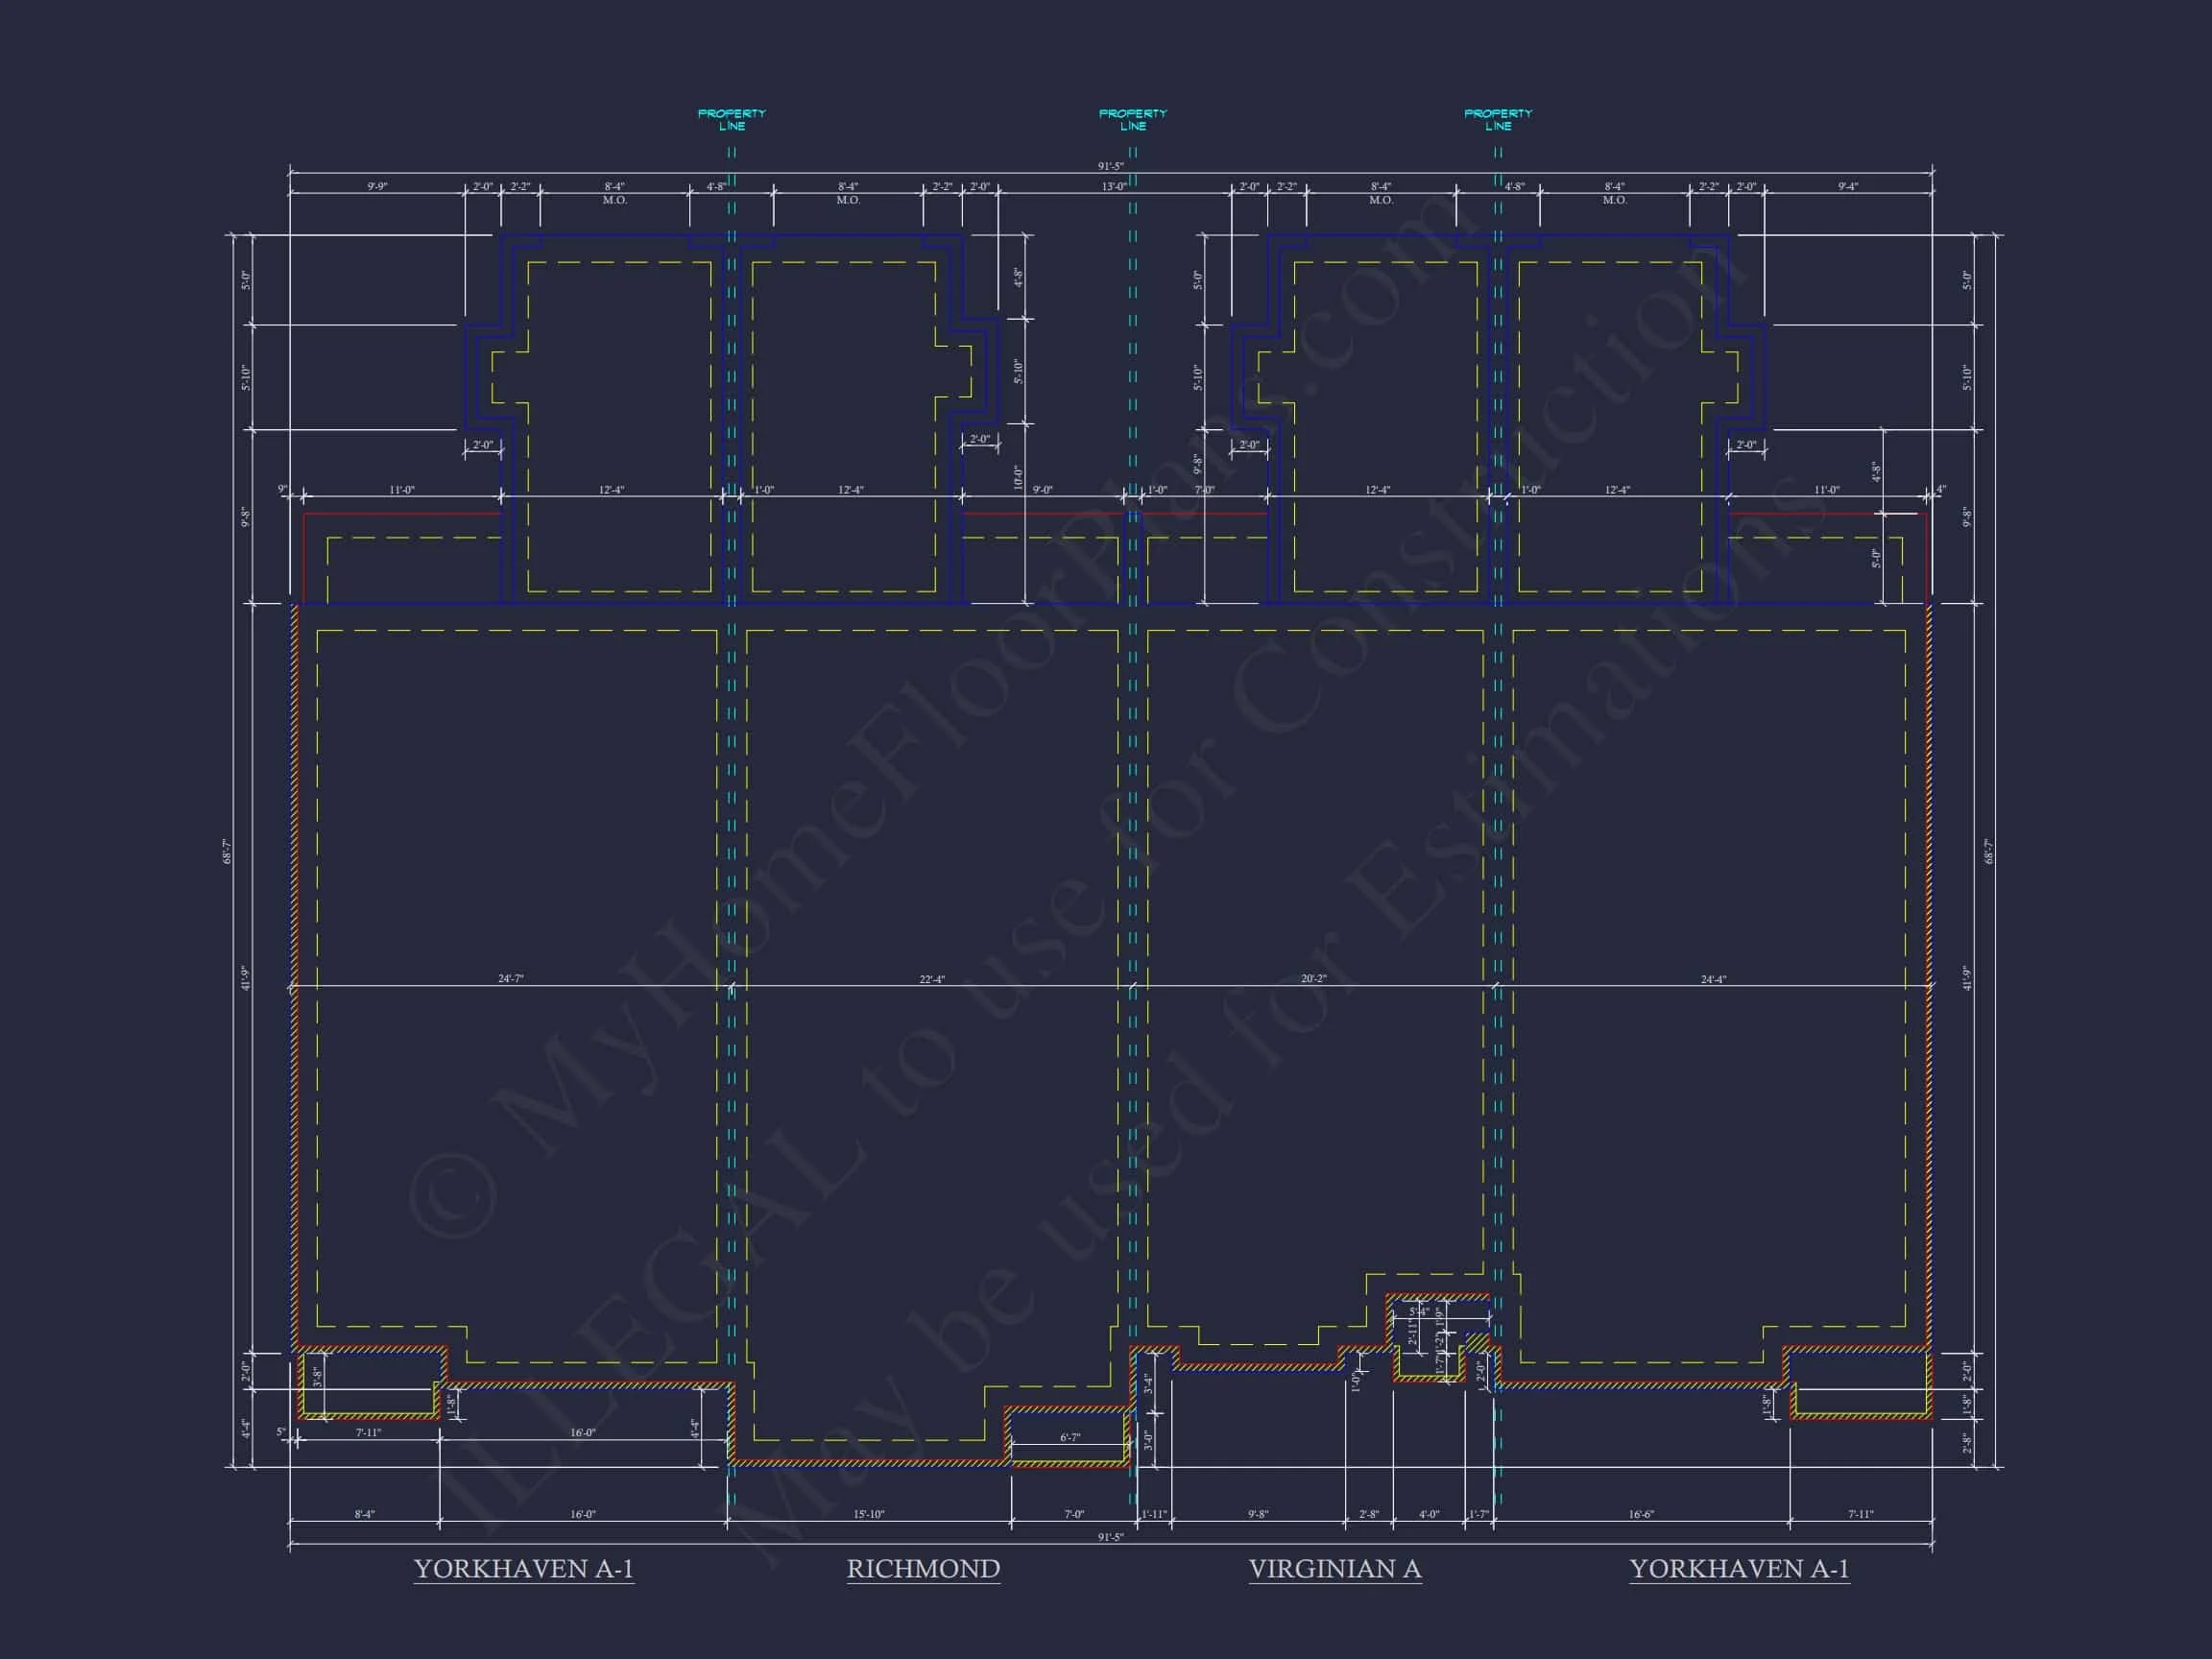Select the 24'-7" width dimension text

(511, 978)
